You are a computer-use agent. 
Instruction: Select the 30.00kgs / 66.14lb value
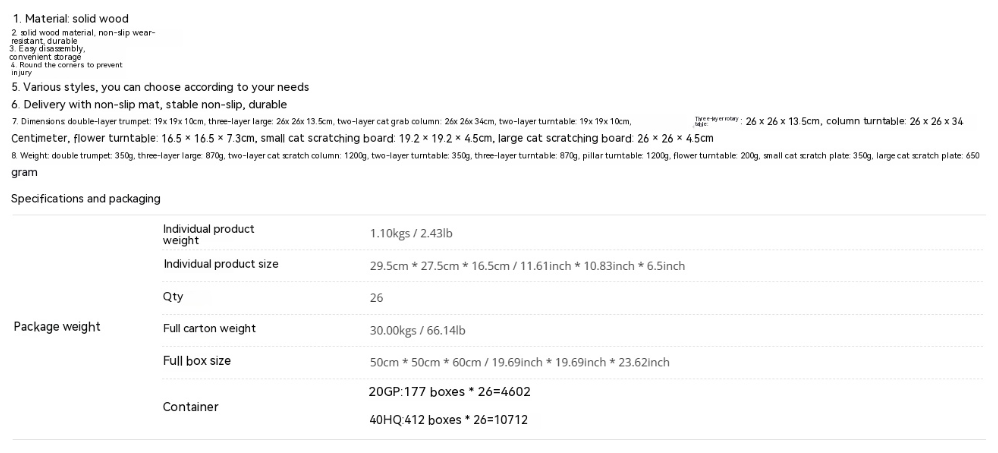pyautogui.click(x=418, y=330)
